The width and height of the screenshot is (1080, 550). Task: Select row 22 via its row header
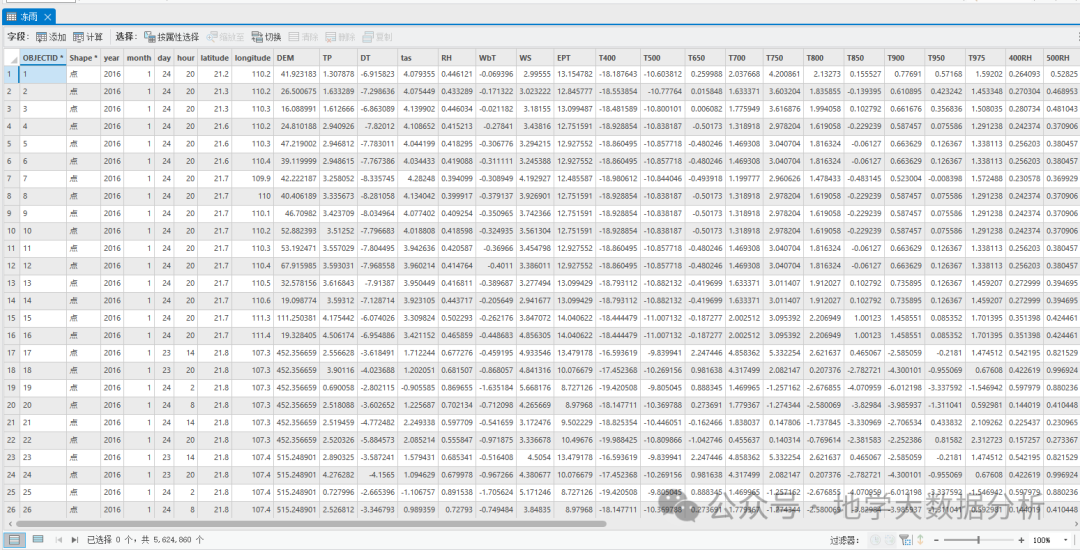(x=11, y=439)
